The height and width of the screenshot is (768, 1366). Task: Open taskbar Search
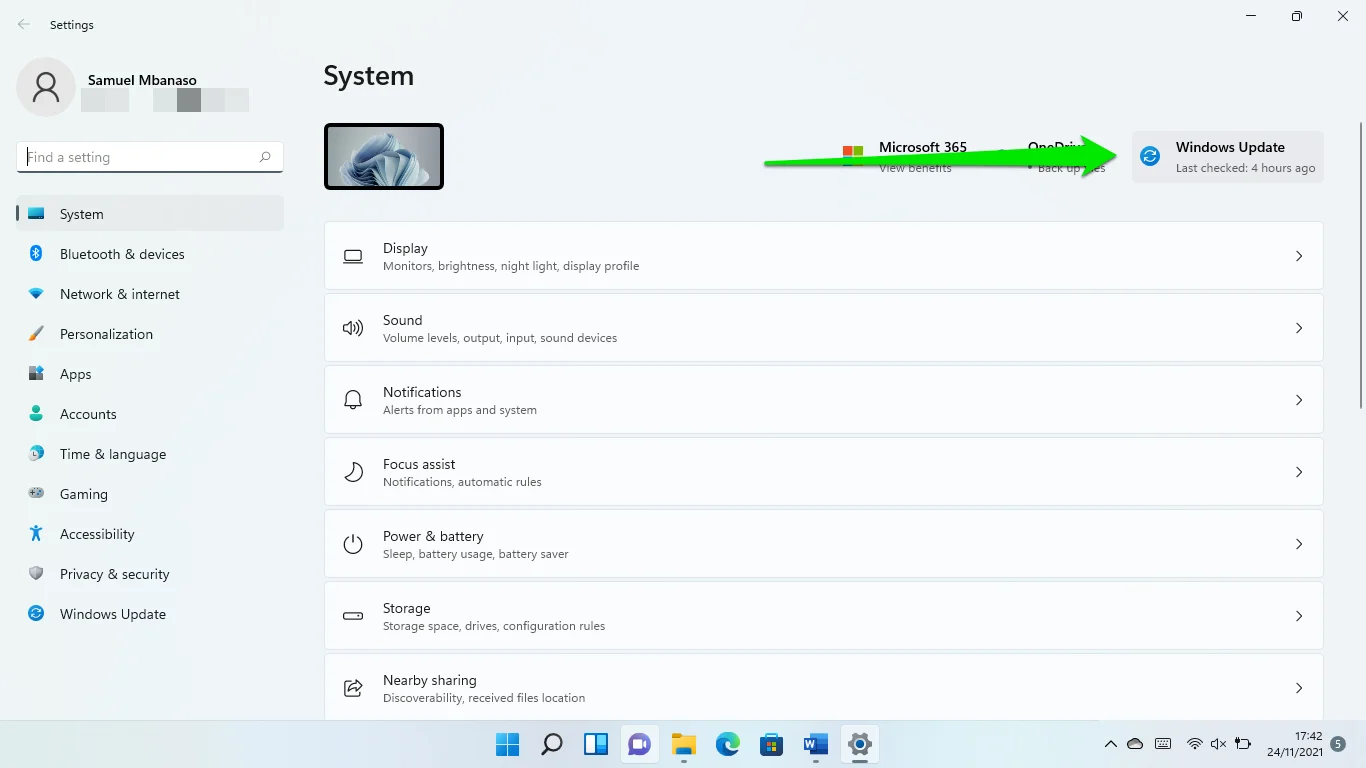pyautogui.click(x=551, y=744)
